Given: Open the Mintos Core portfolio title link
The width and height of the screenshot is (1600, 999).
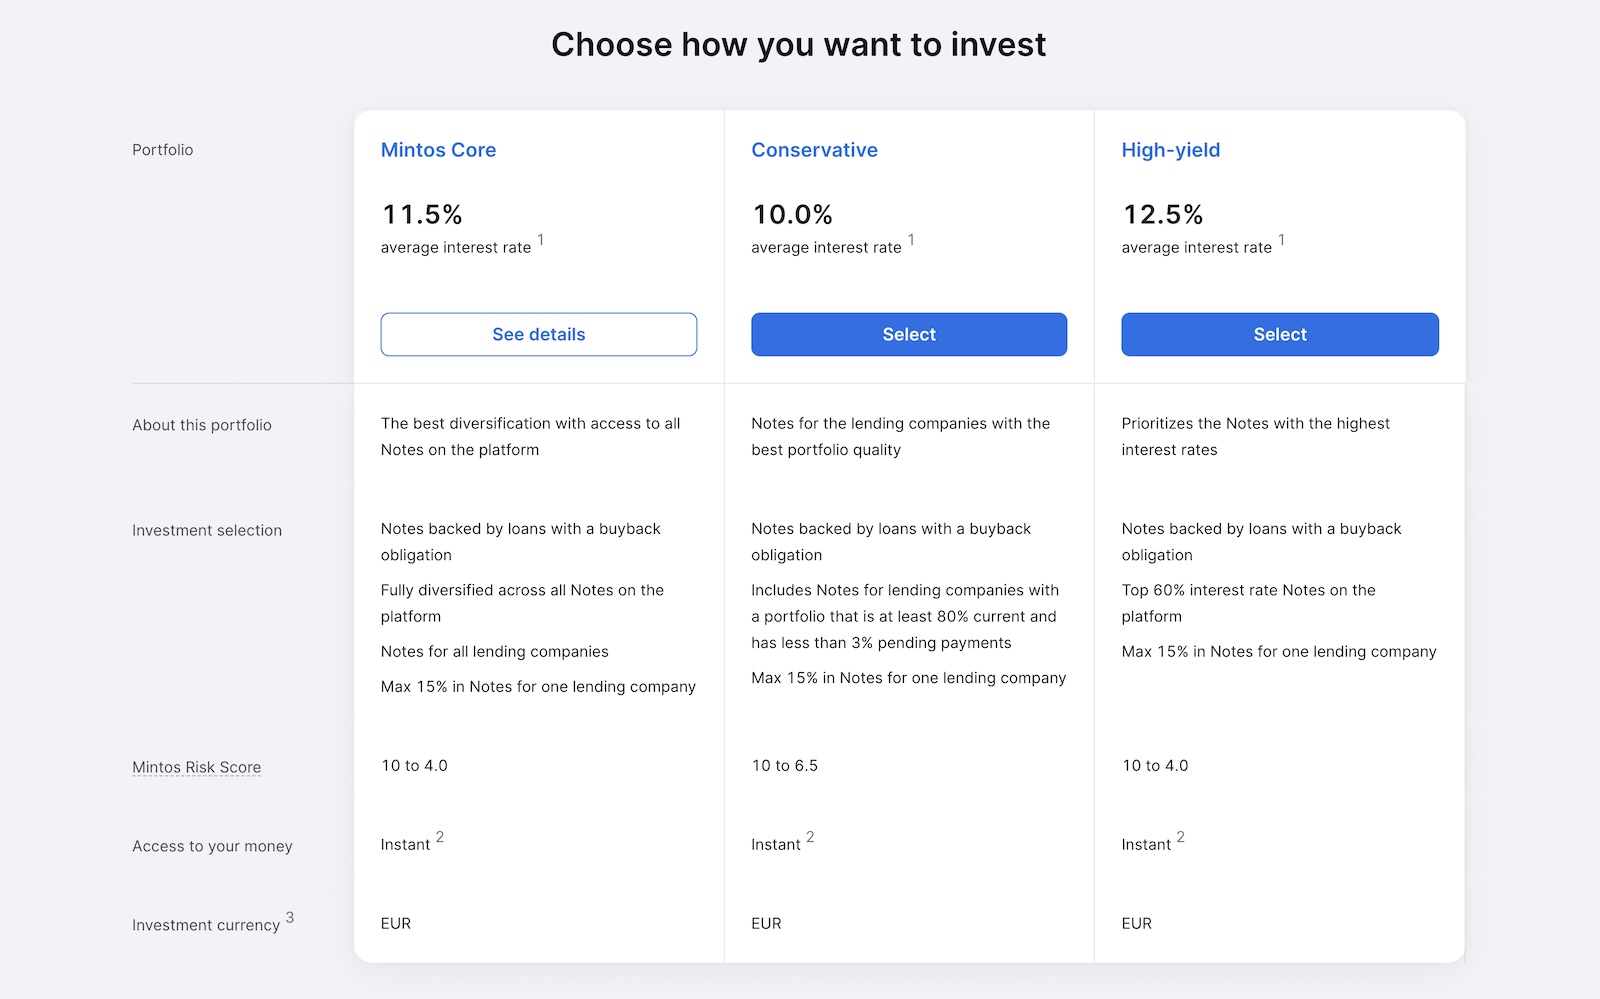Looking at the screenshot, I should point(438,150).
